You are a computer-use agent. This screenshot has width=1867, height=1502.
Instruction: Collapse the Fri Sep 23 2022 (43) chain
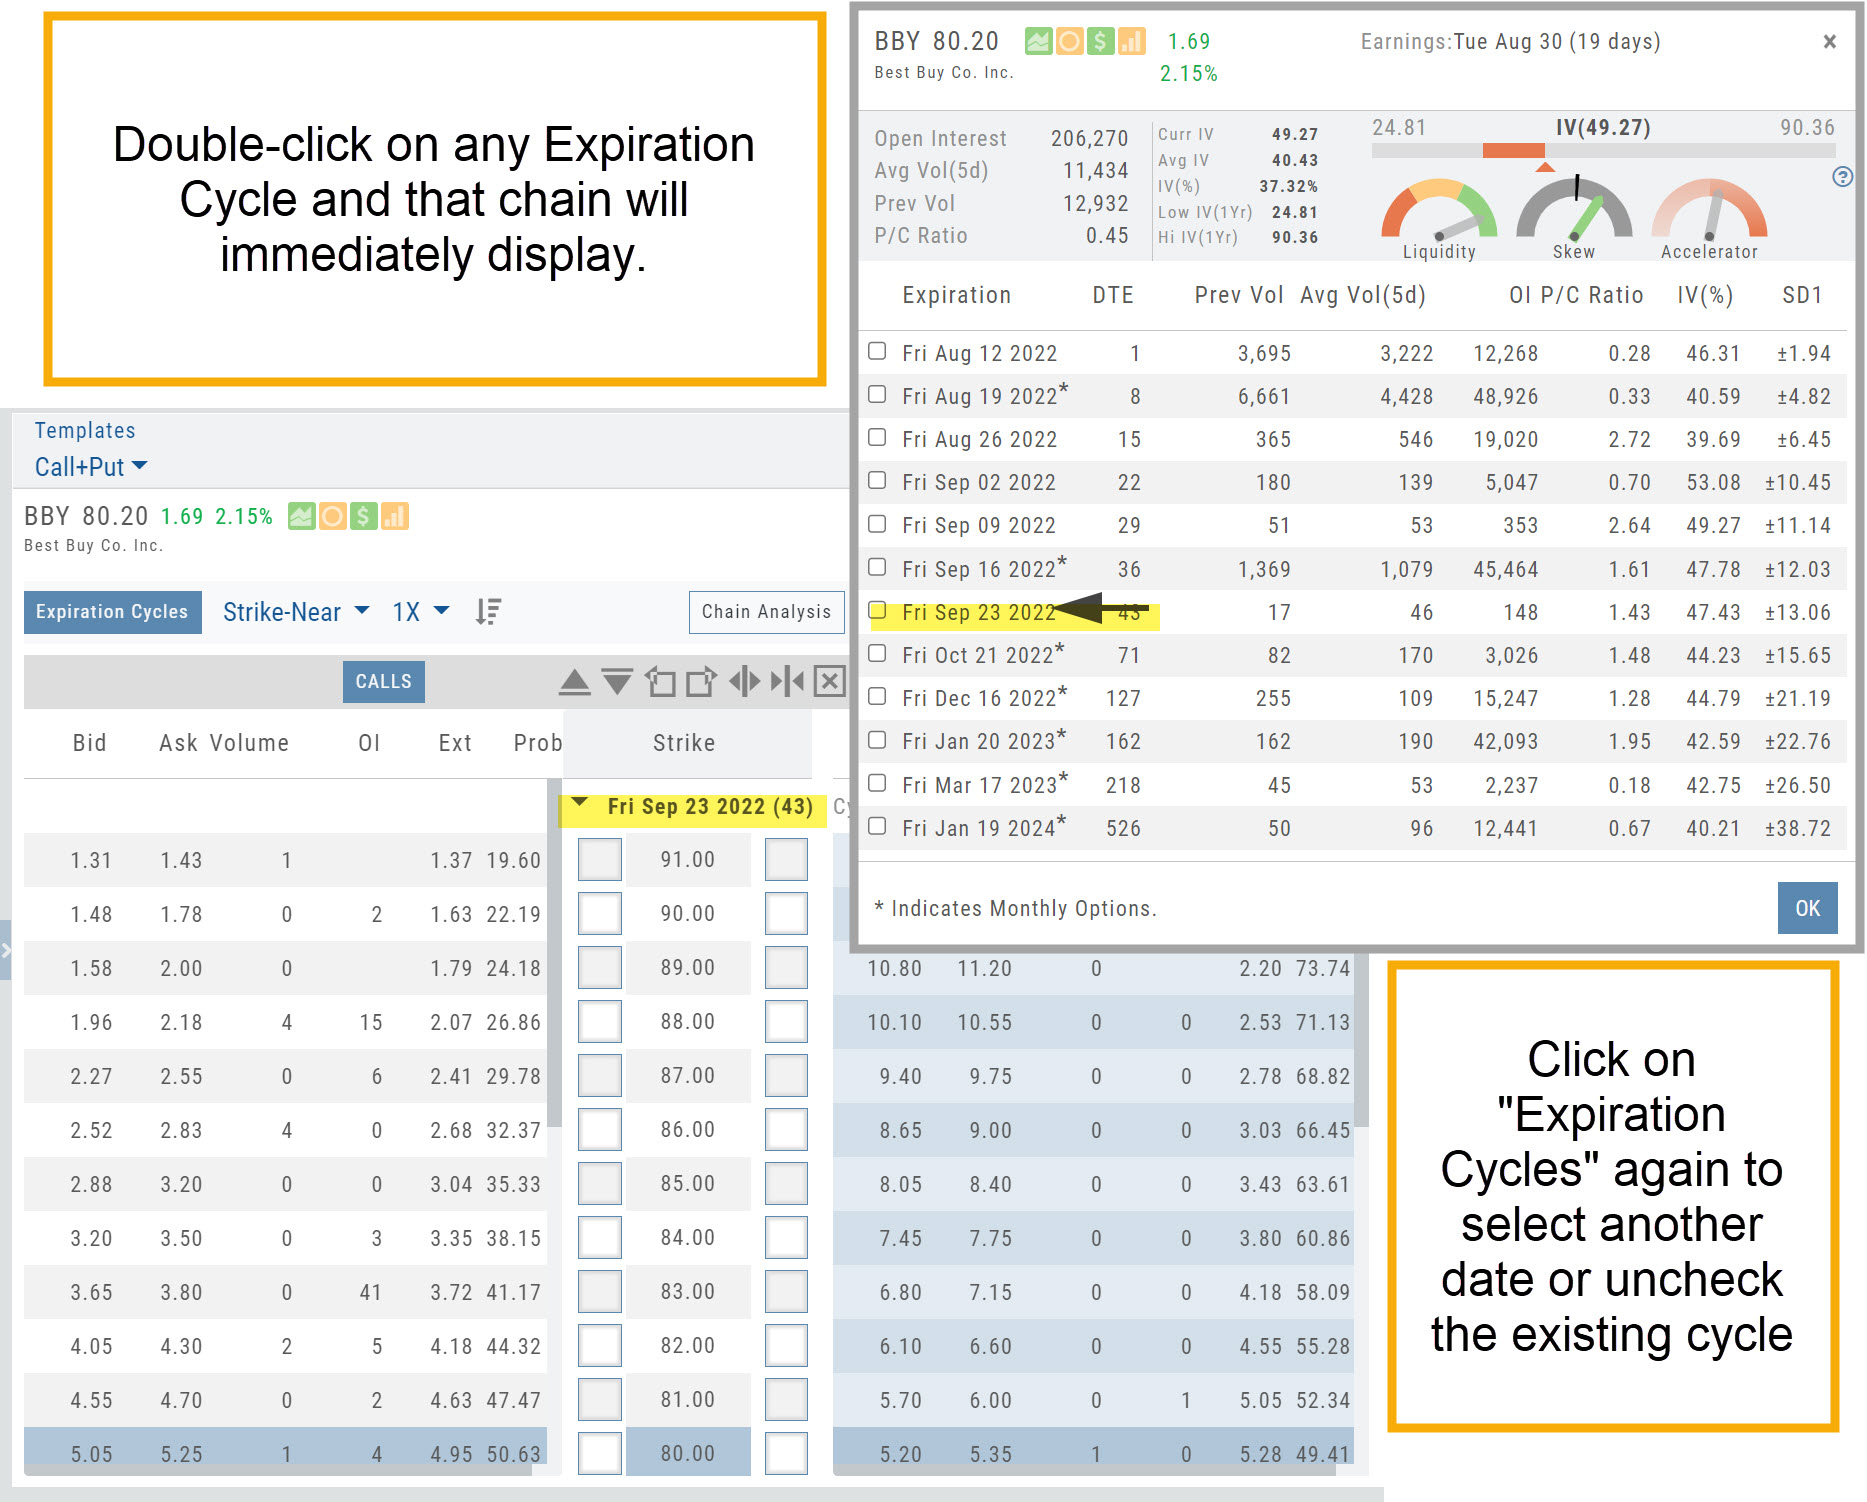click(x=579, y=804)
